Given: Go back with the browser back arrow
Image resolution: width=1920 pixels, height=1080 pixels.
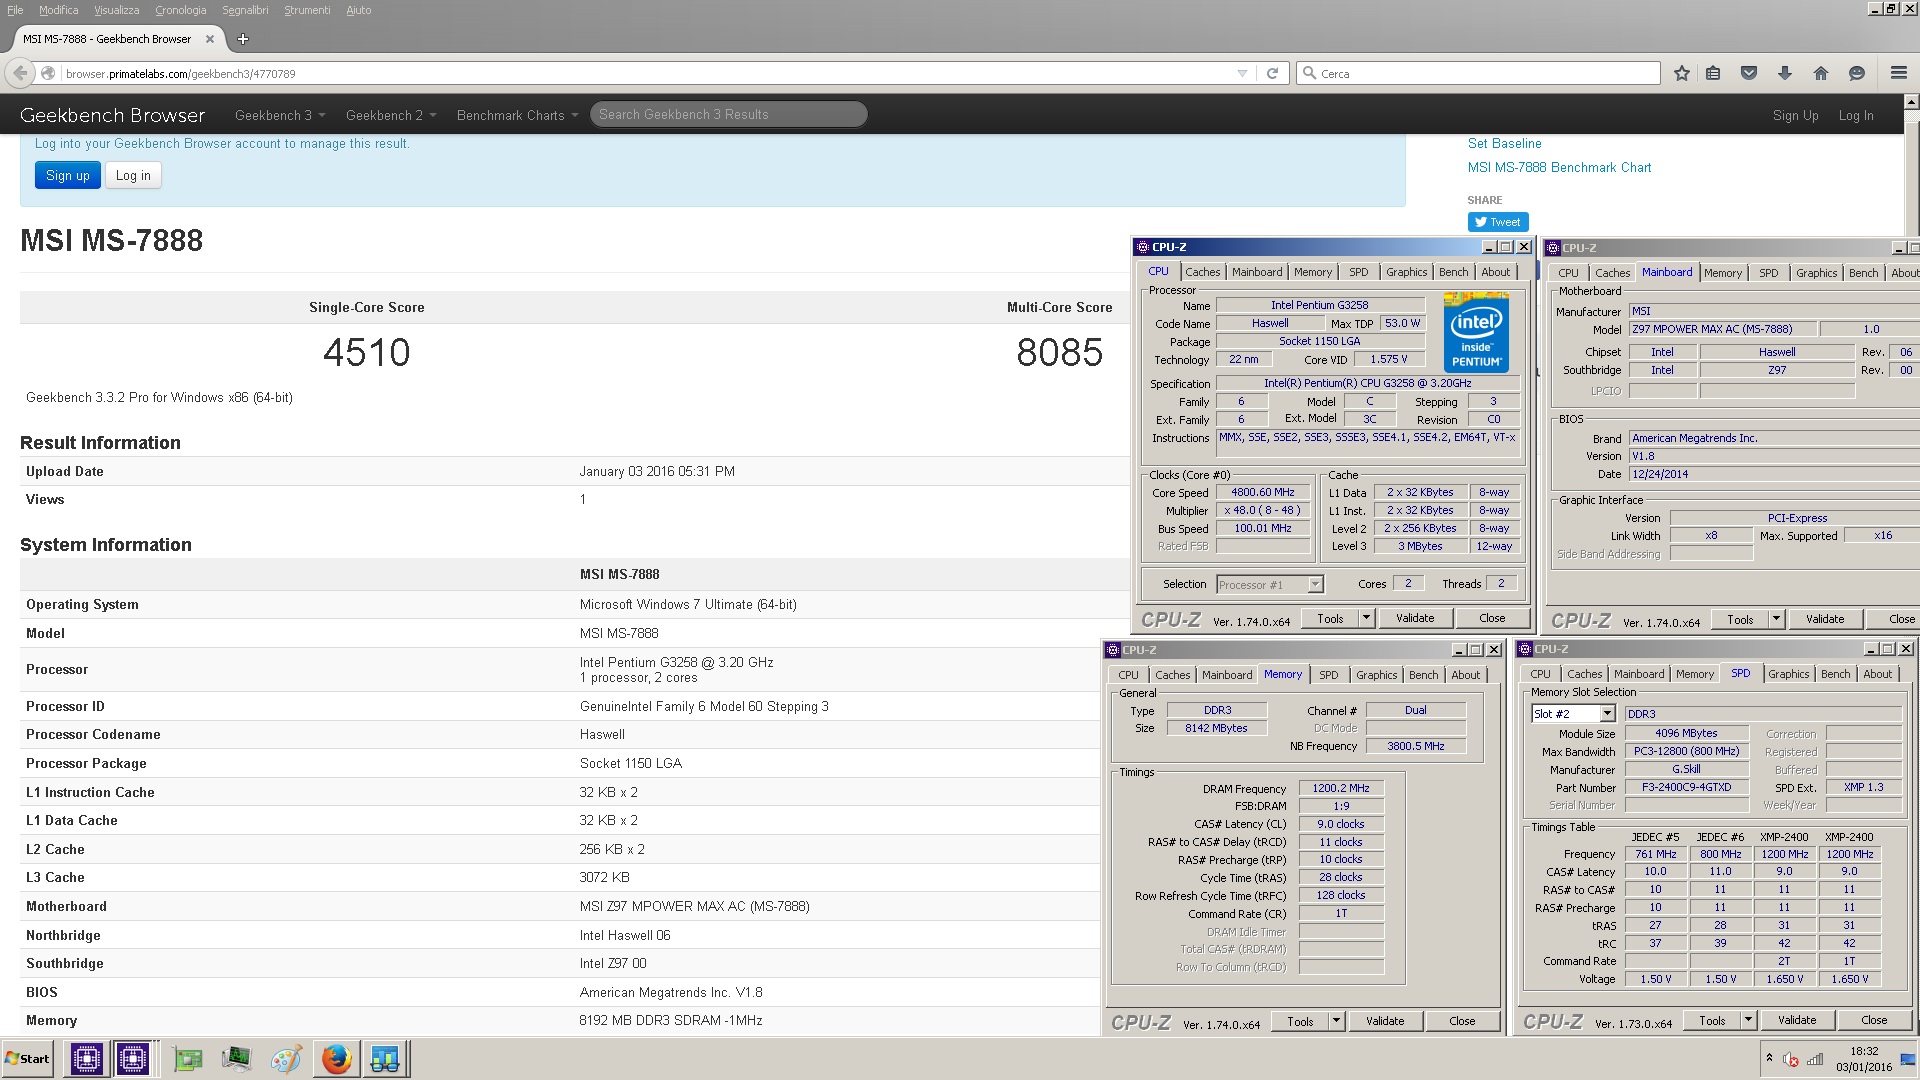Looking at the screenshot, I should point(21,73).
